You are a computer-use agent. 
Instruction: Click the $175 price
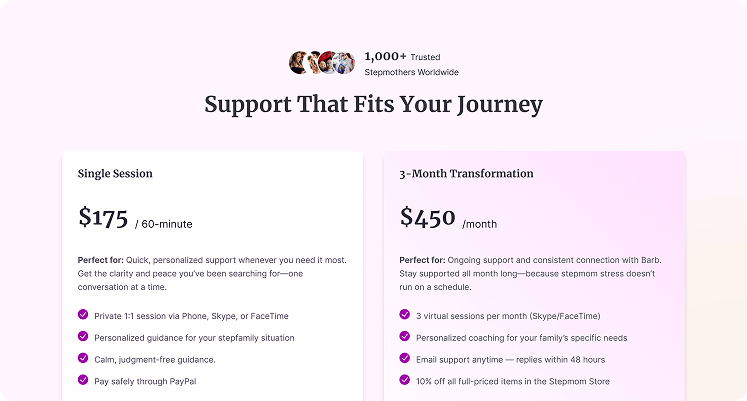tap(103, 217)
